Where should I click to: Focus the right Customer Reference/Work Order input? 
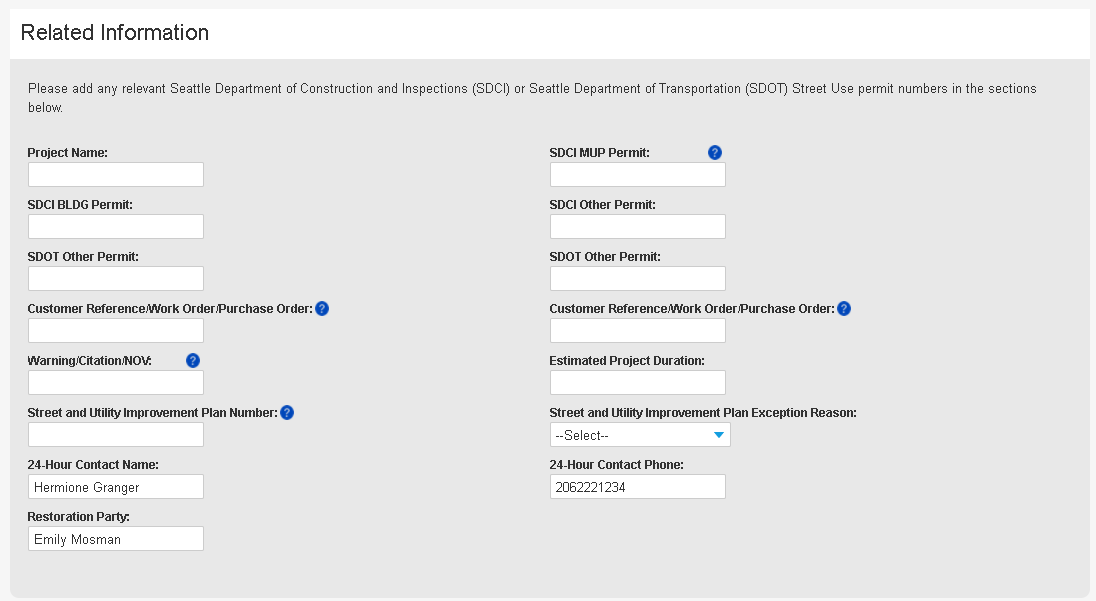tap(638, 331)
